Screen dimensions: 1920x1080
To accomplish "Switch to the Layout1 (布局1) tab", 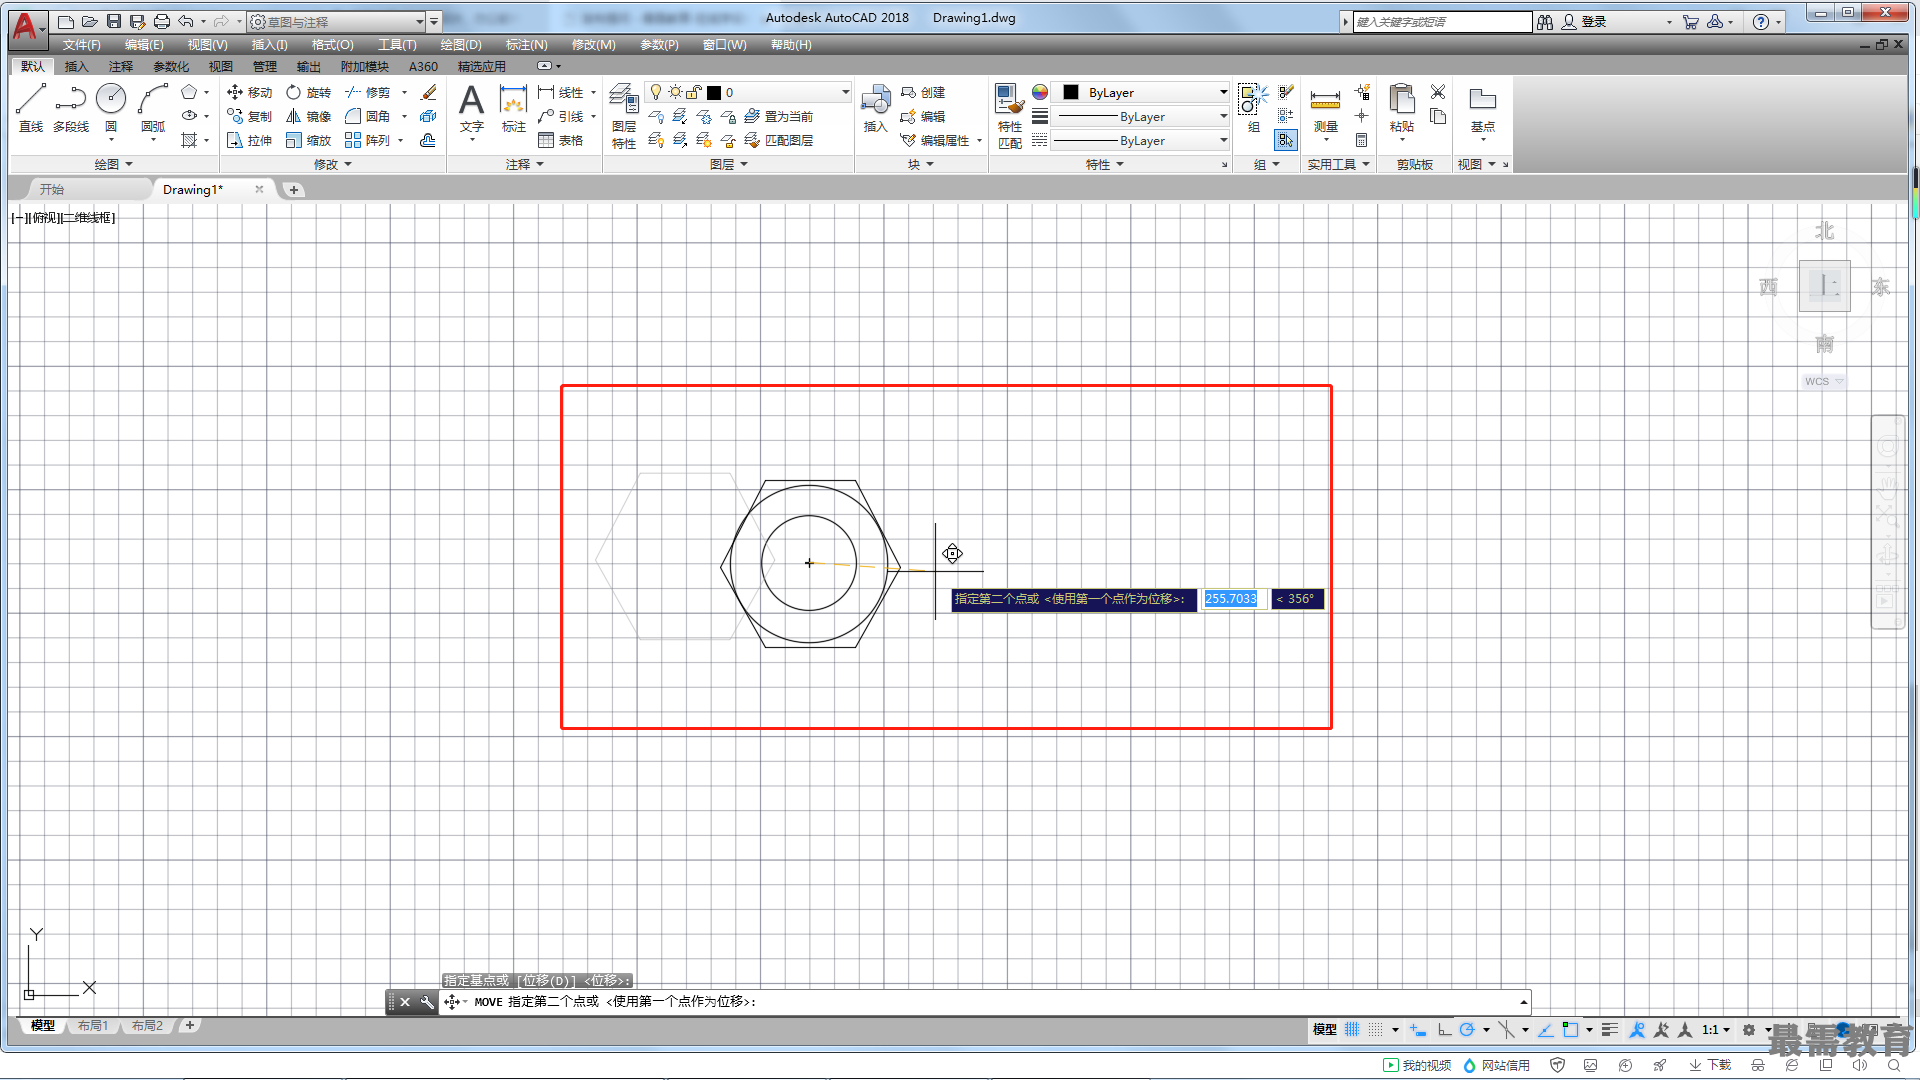I will point(93,1026).
